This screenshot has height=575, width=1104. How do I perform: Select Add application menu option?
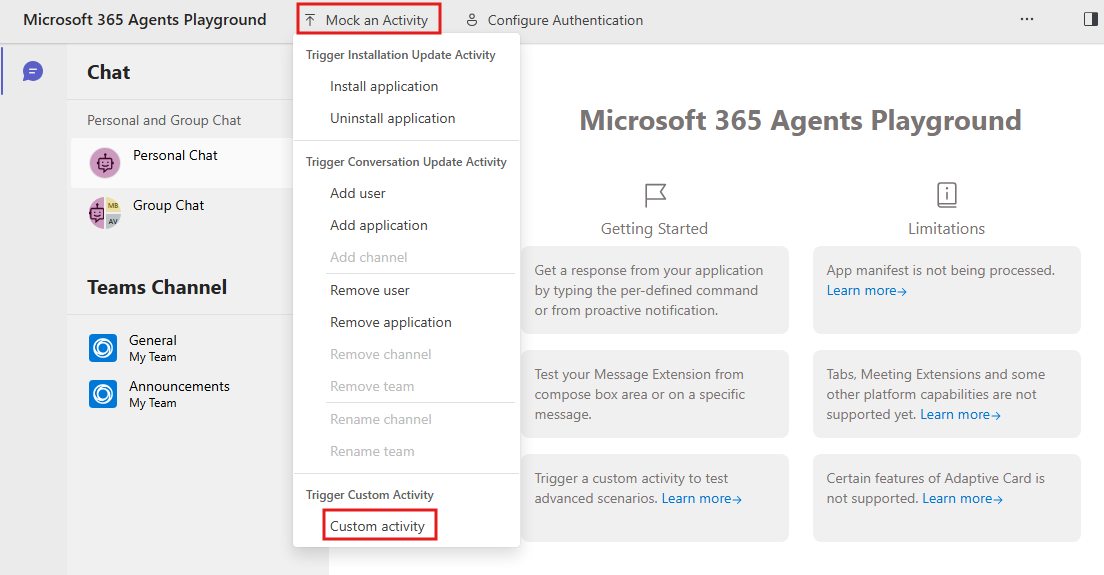(x=379, y=226)
